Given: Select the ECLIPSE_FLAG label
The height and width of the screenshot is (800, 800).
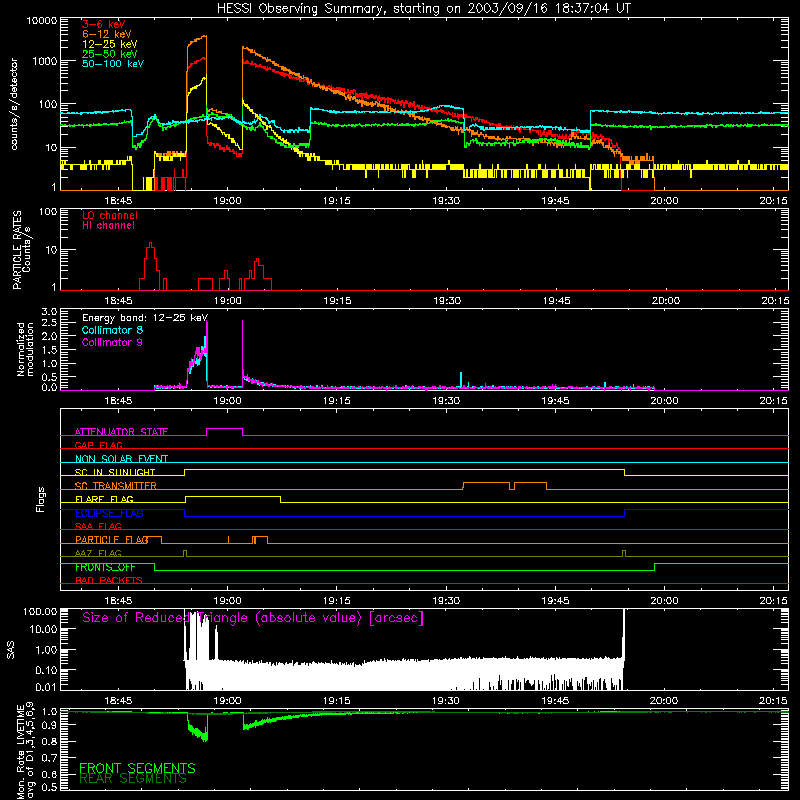Looking at the screenshot, I should tap(109, 513).
